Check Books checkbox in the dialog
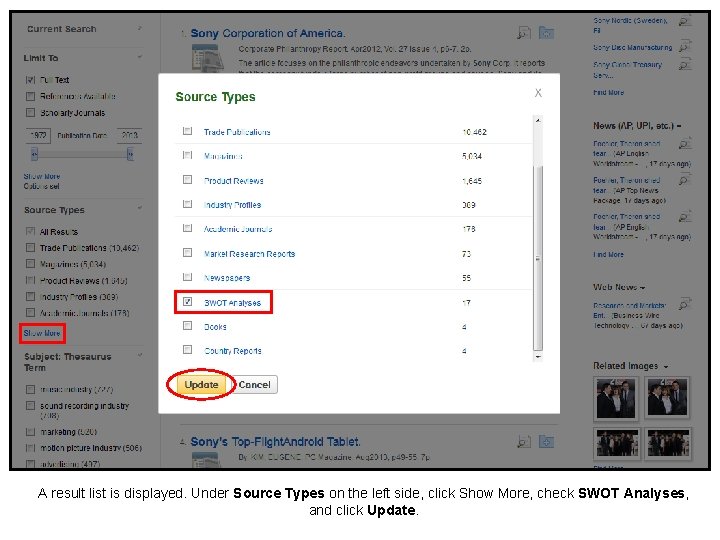 187,326
